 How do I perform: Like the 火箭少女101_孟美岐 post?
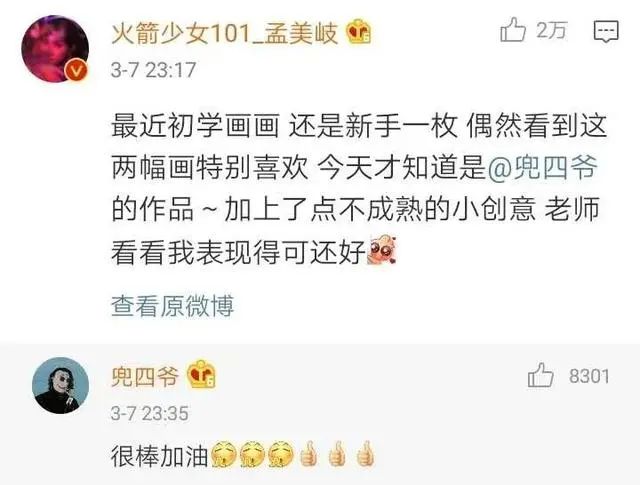point(513,30)
